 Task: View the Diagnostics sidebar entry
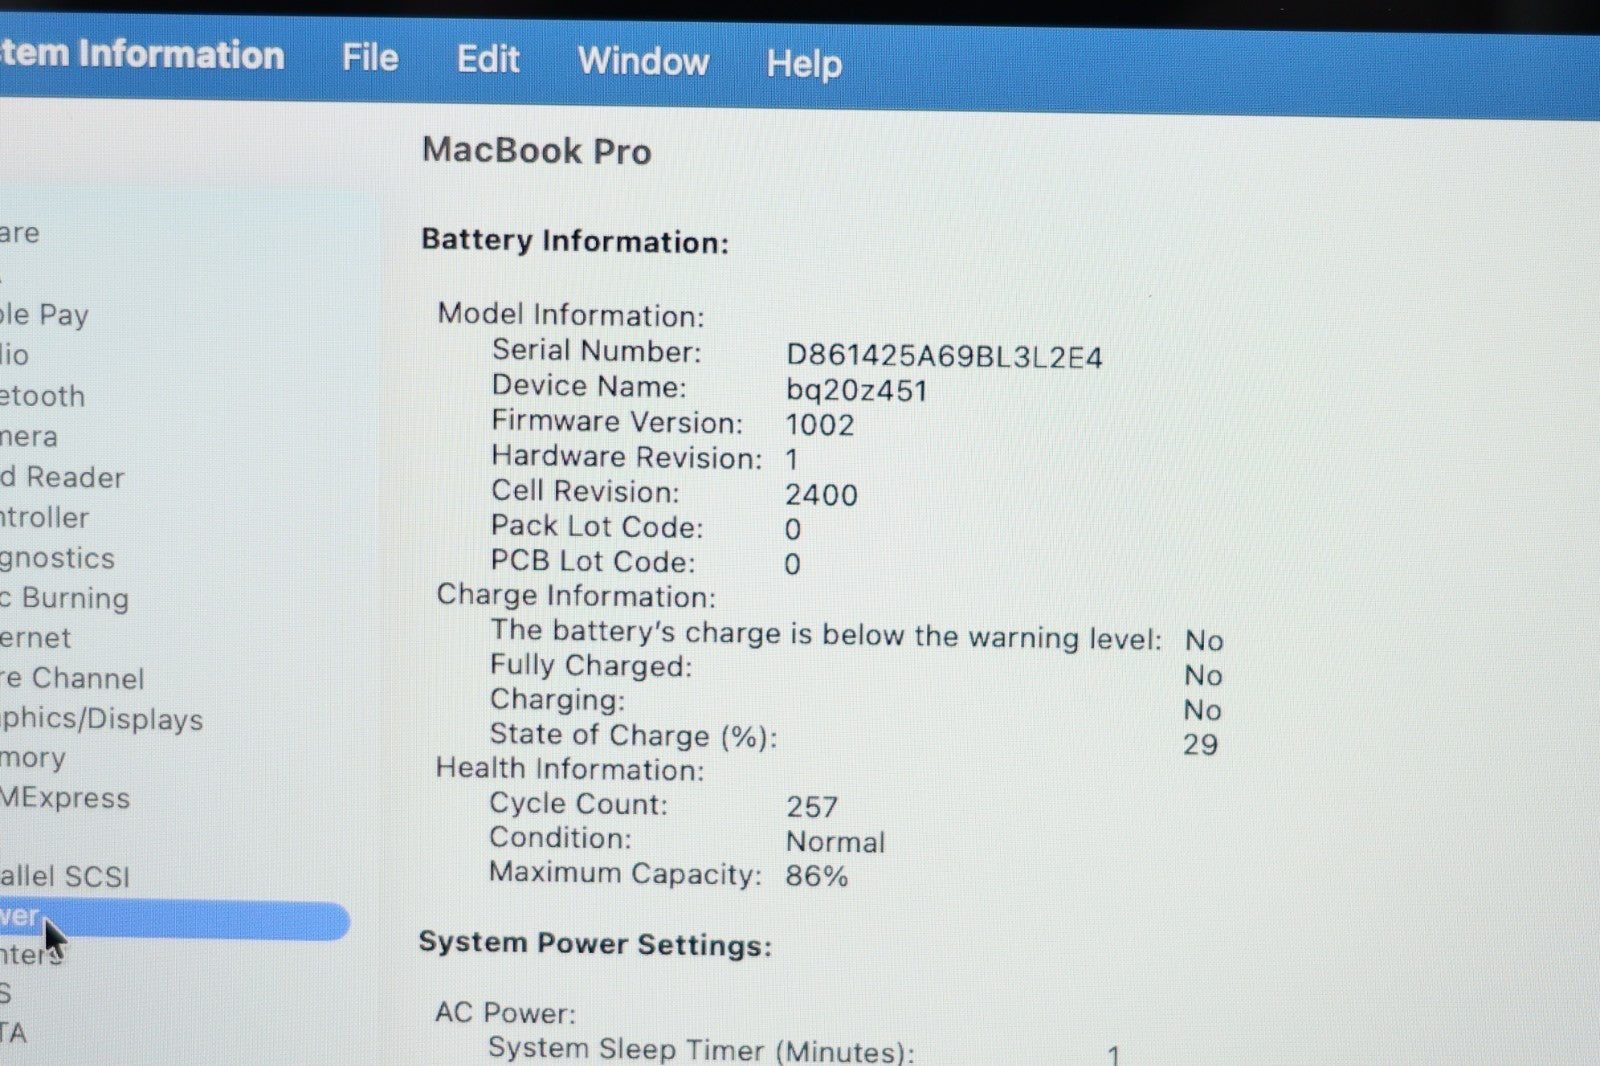tap(58, 558)
